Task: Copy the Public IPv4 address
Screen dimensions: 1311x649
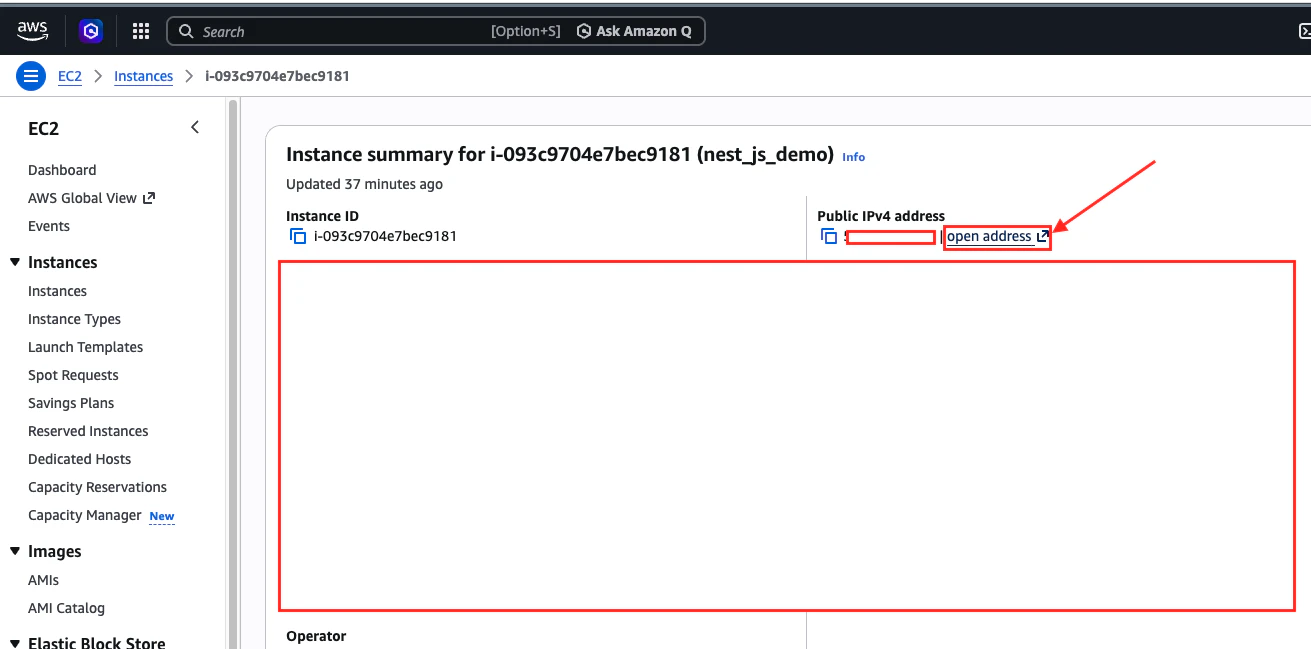Action: [828, 237]
